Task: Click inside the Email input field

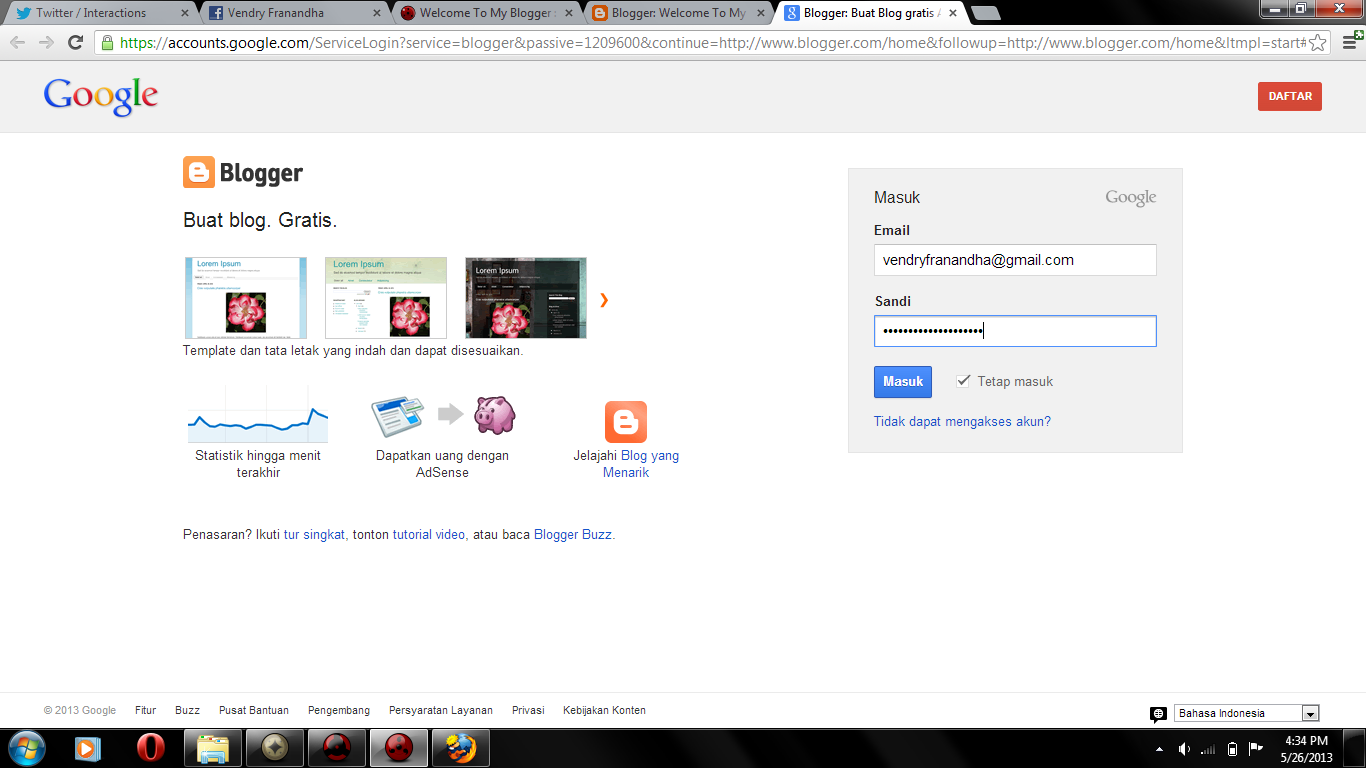Action: pyautogui.click(x=1015, y=259)
